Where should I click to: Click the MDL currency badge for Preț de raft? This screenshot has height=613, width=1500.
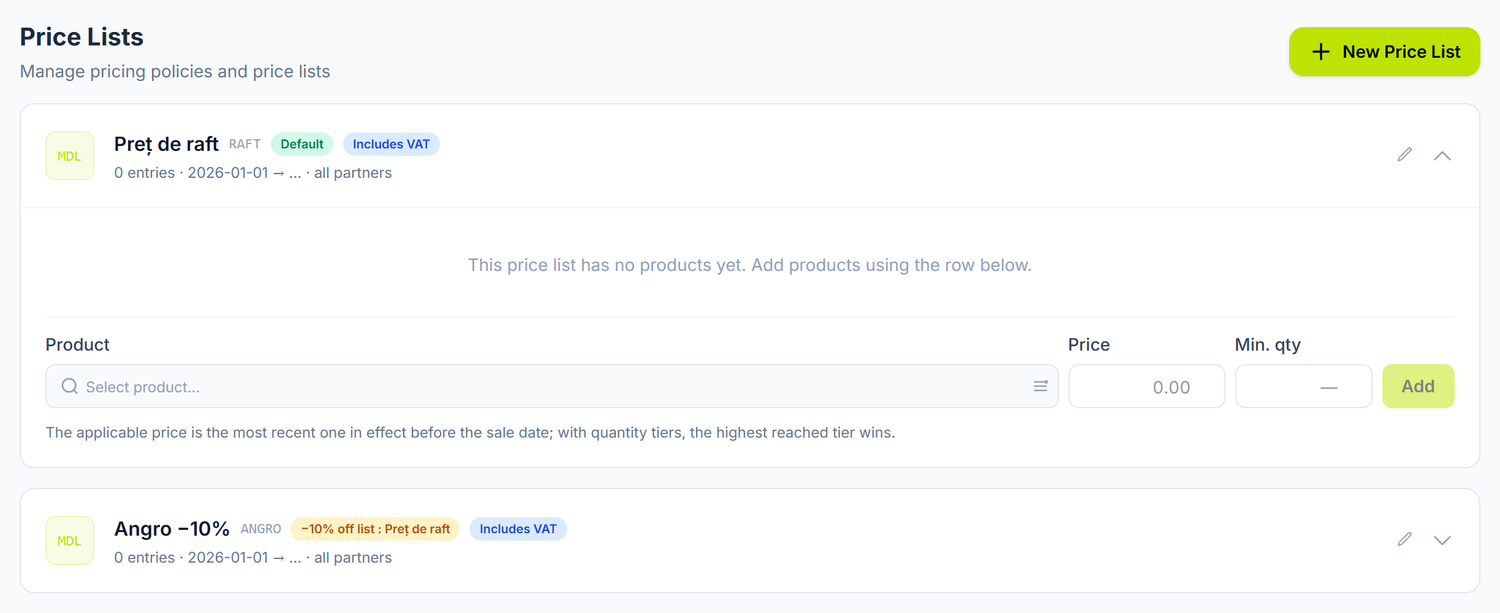(x=70, y=156)
